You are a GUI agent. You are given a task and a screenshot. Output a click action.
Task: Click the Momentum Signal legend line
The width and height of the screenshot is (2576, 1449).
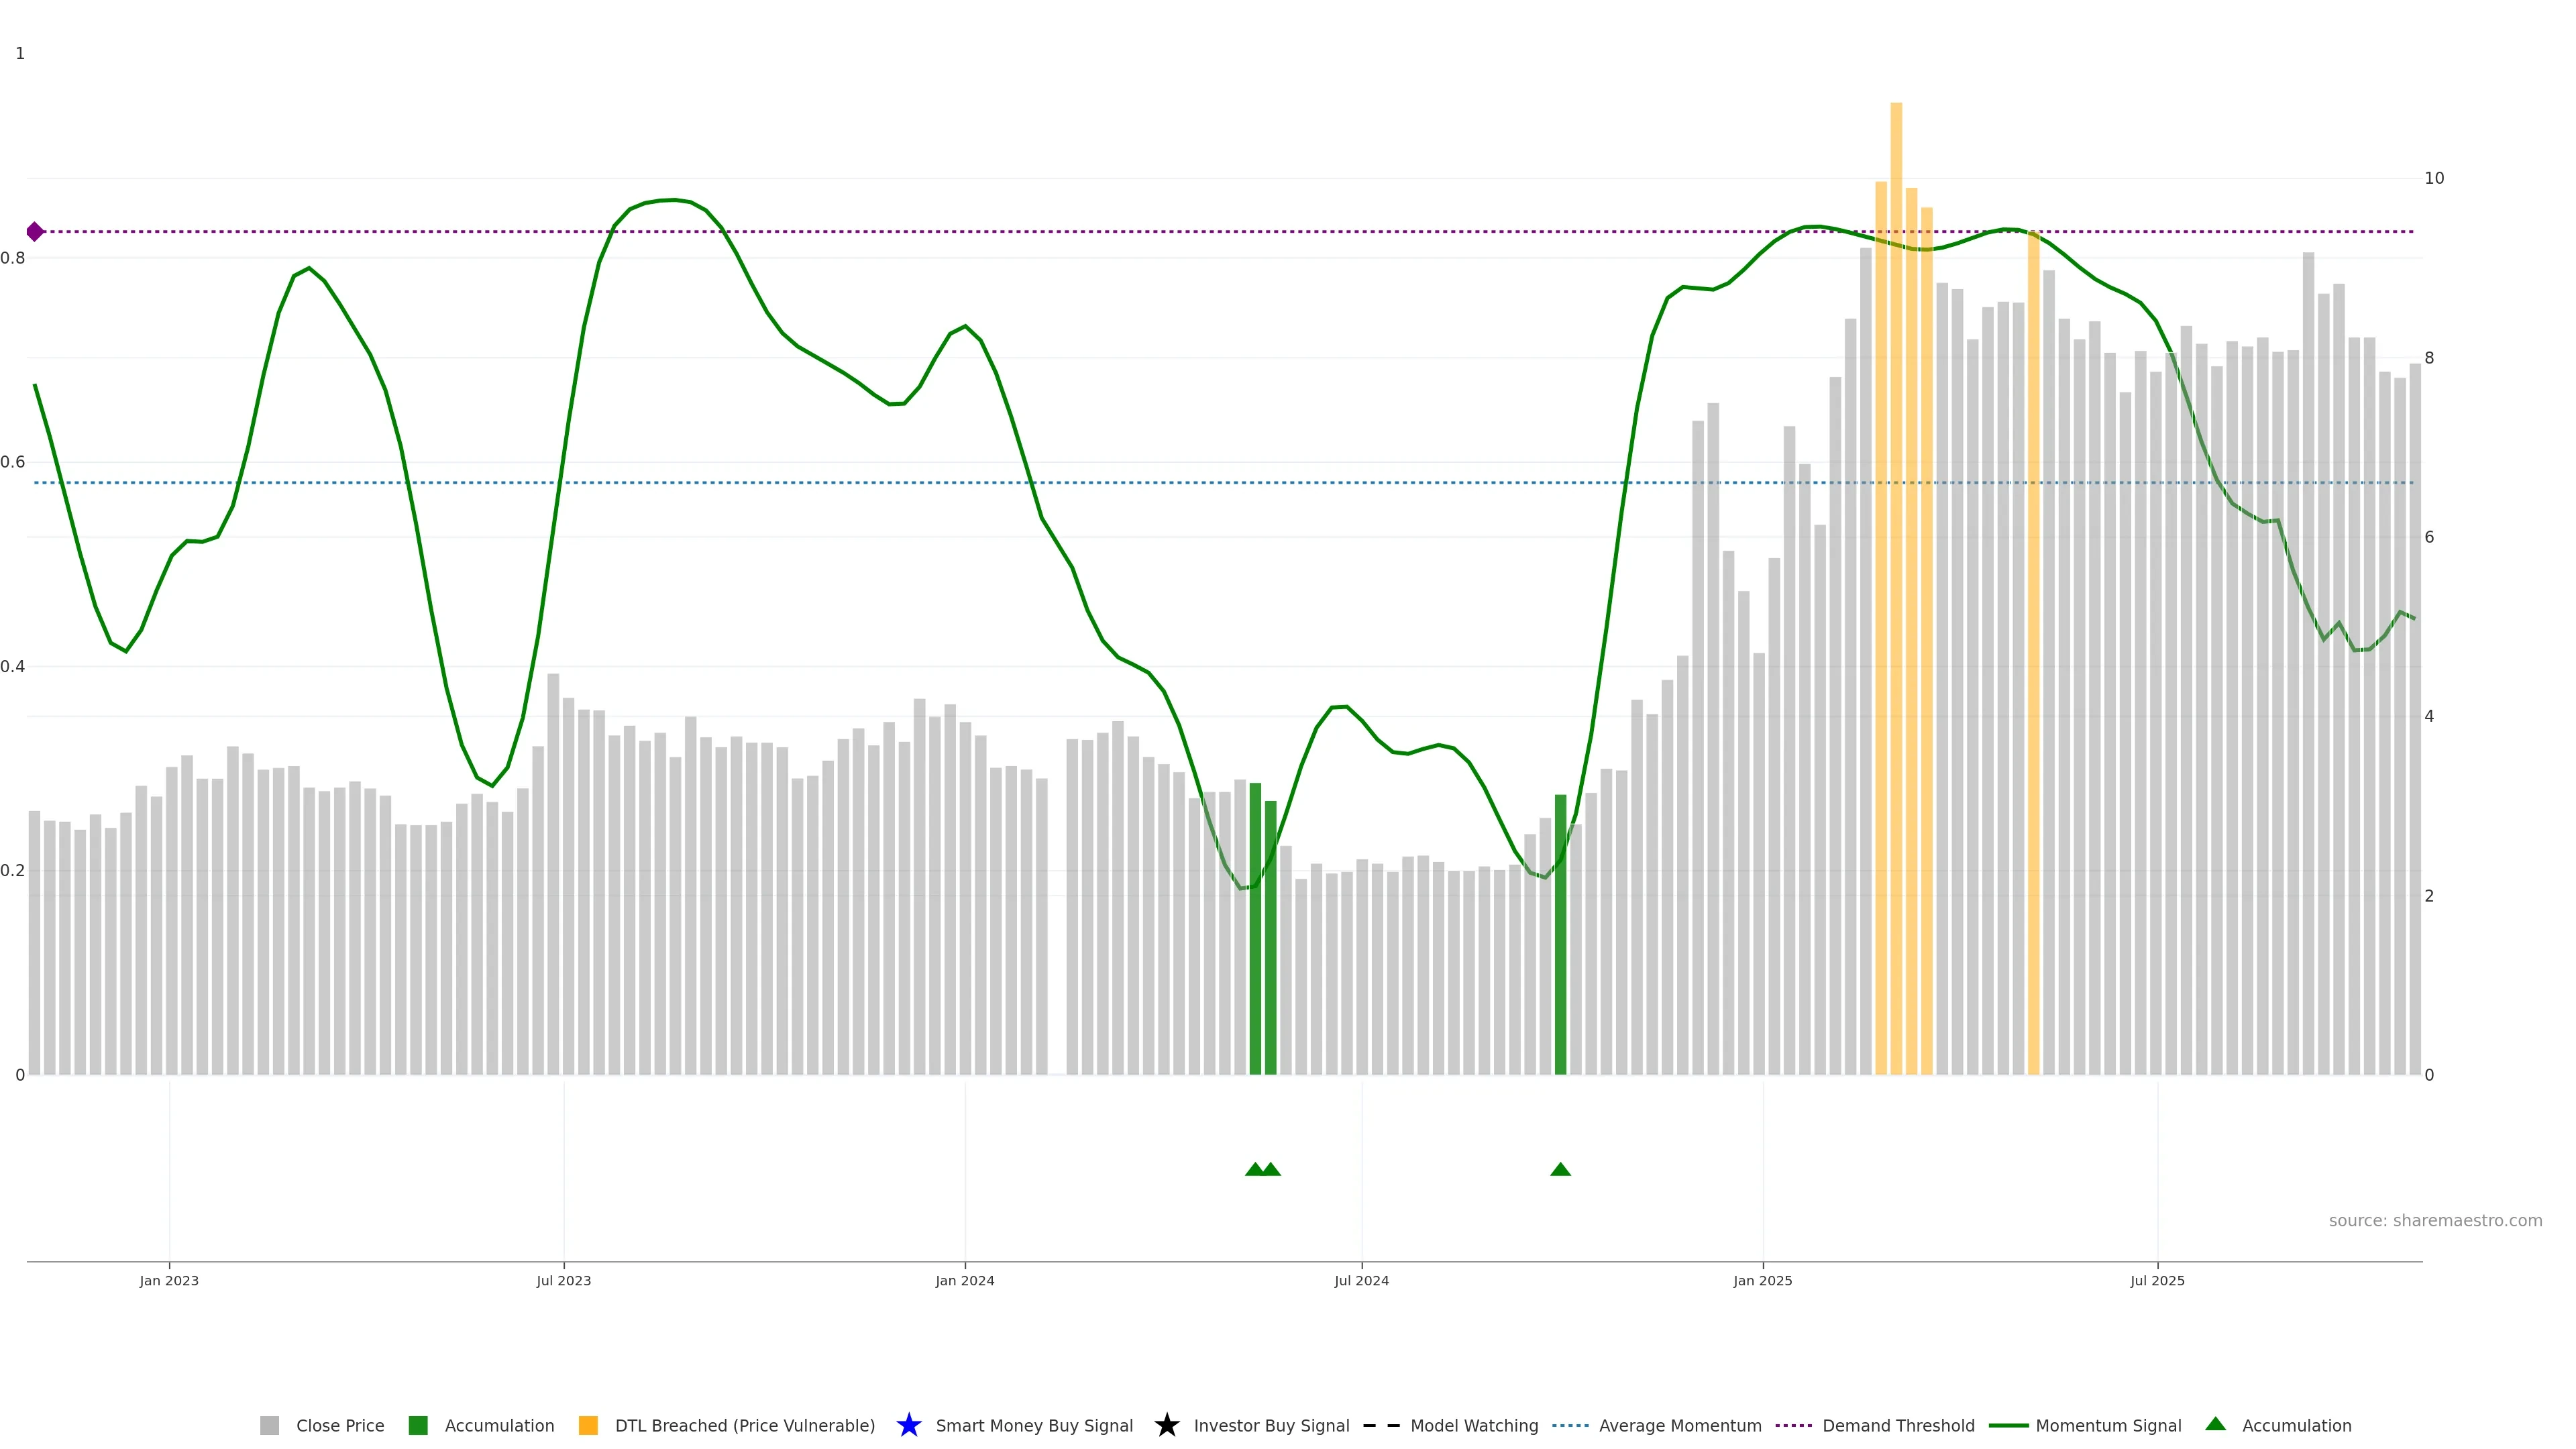(x=2008, y=1425)
